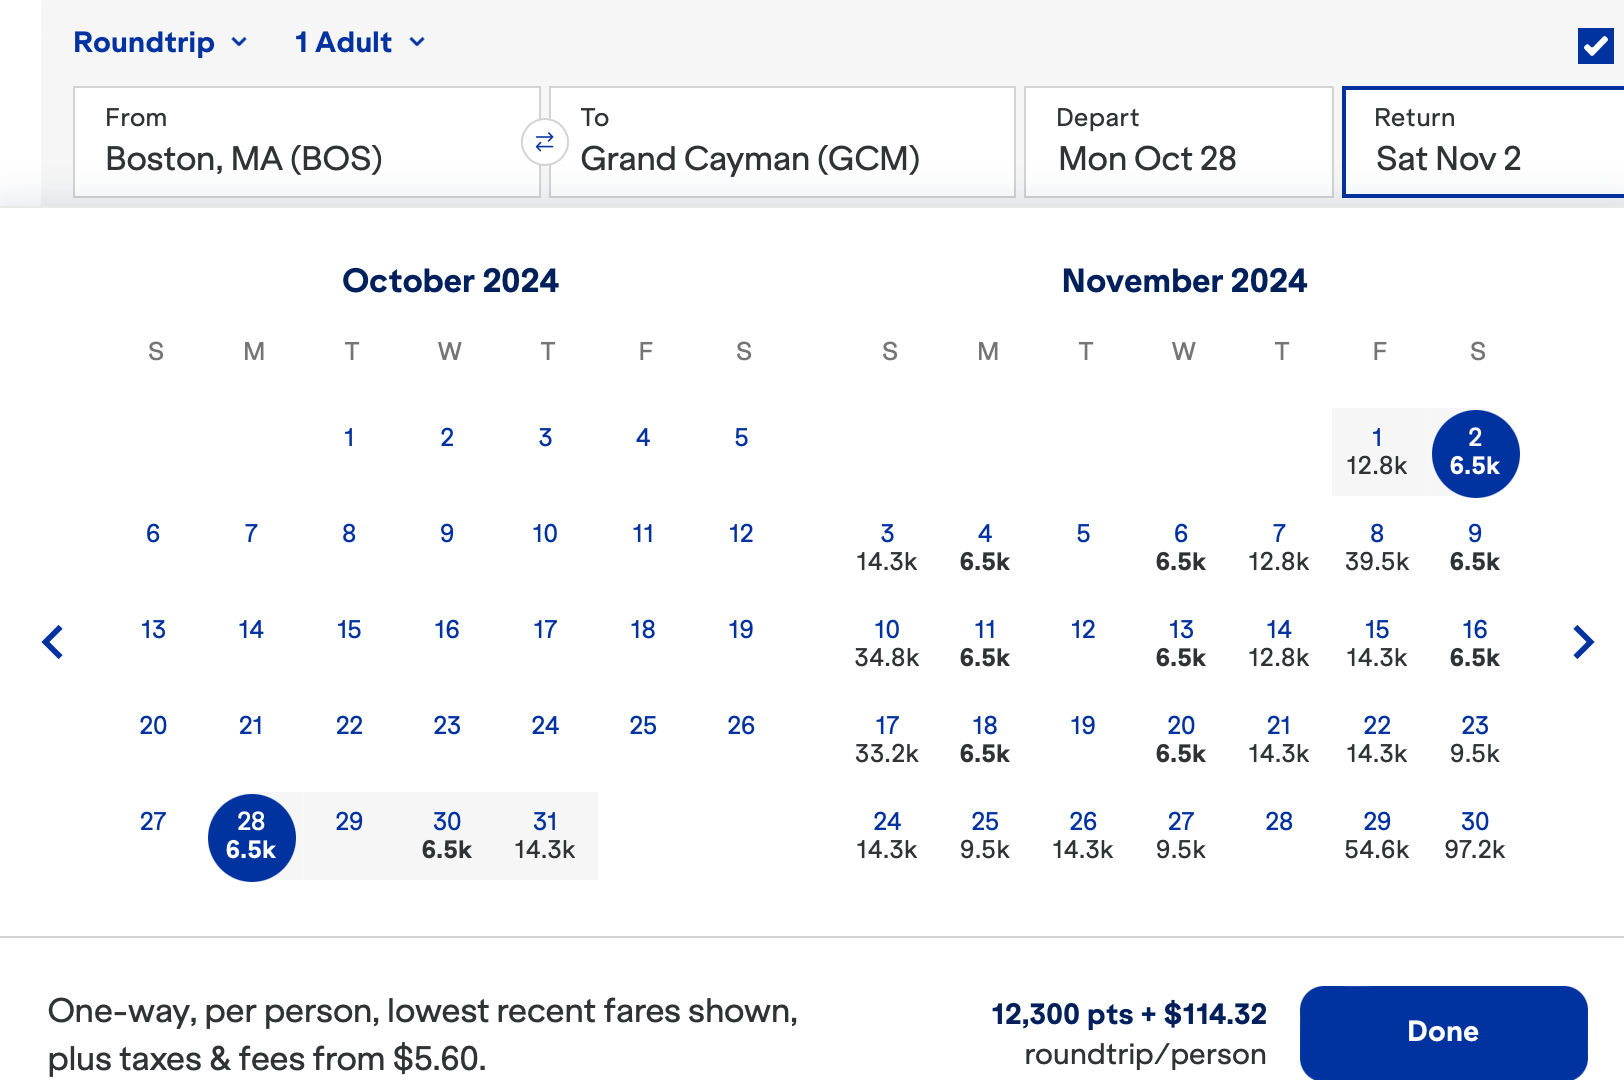Select October 15 in the calendar
The width and height of the screenshot is (1624, 1080).
pyautogui.click(x=349, y=630)
